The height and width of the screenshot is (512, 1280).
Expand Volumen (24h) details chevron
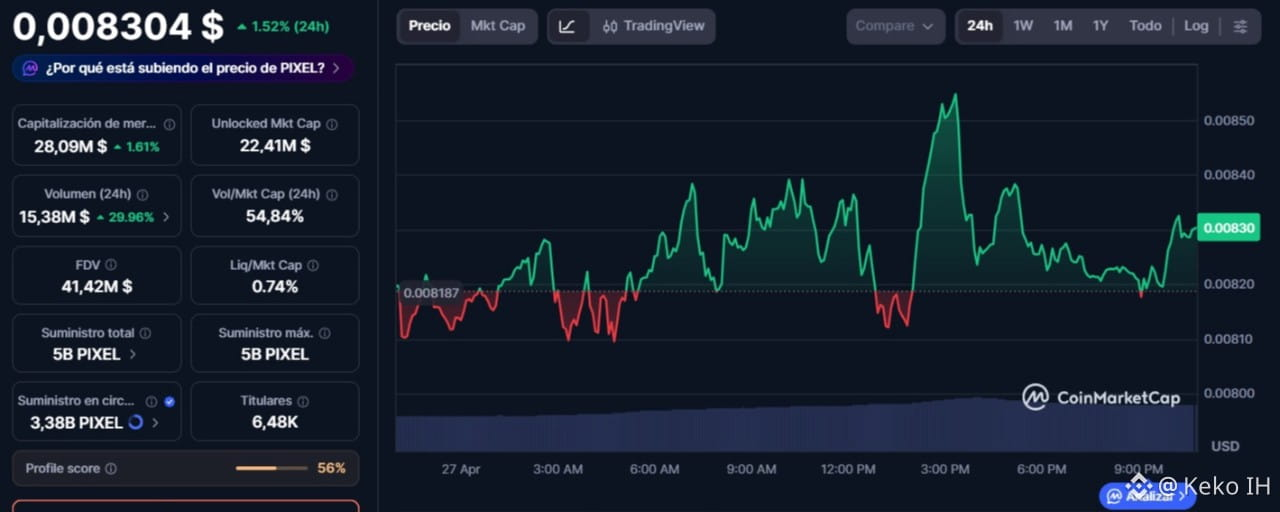pos(166,217)
